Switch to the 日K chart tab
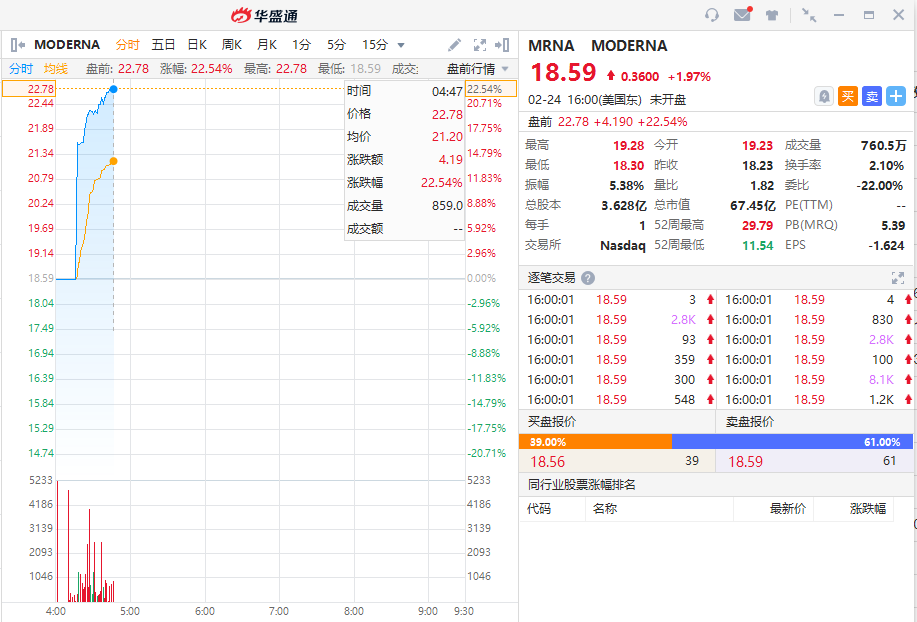The image size is (917, 622). pos(197,45)
